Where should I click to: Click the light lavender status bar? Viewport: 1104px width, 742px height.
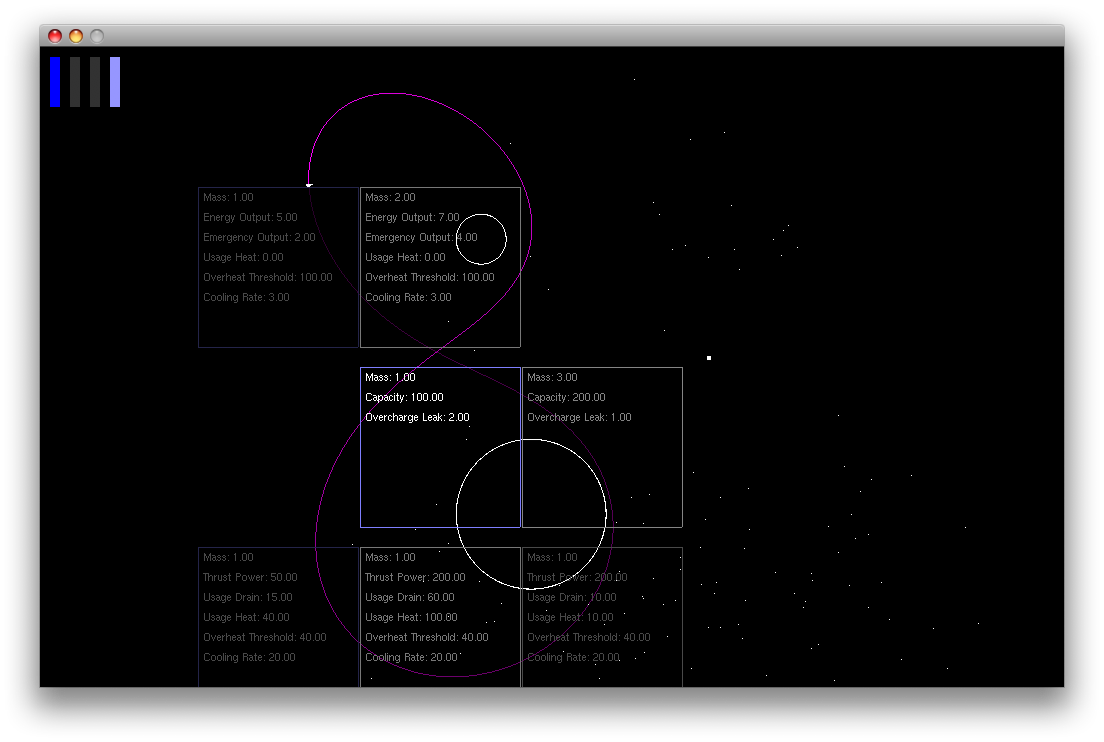[115, 82]
